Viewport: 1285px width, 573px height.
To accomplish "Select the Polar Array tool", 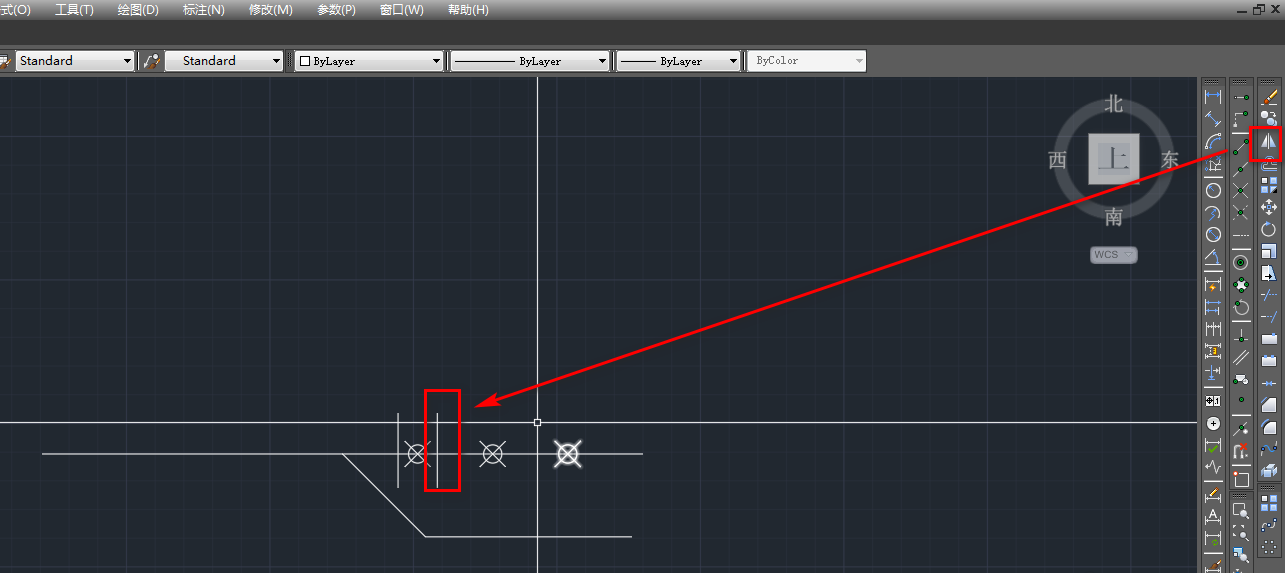I will tap(1269, 546).
